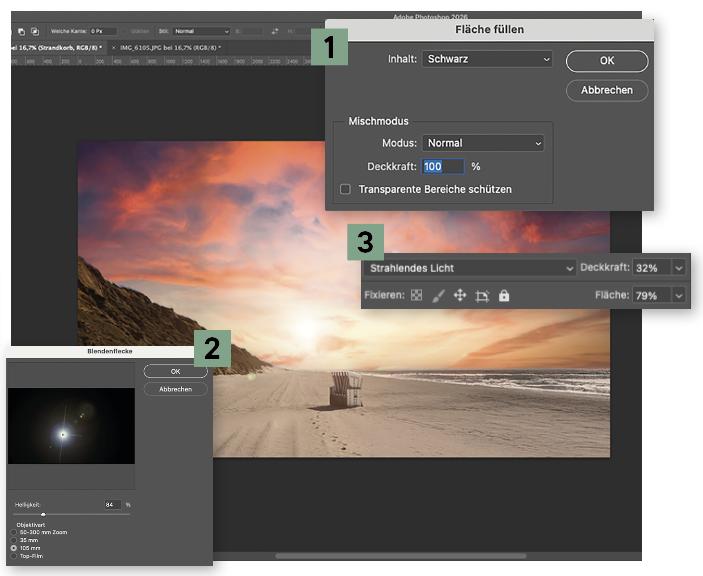Select the 50-300 mm Zoom lens type
This screenshot has height=576, width=703.
click(x=13, y=532)
